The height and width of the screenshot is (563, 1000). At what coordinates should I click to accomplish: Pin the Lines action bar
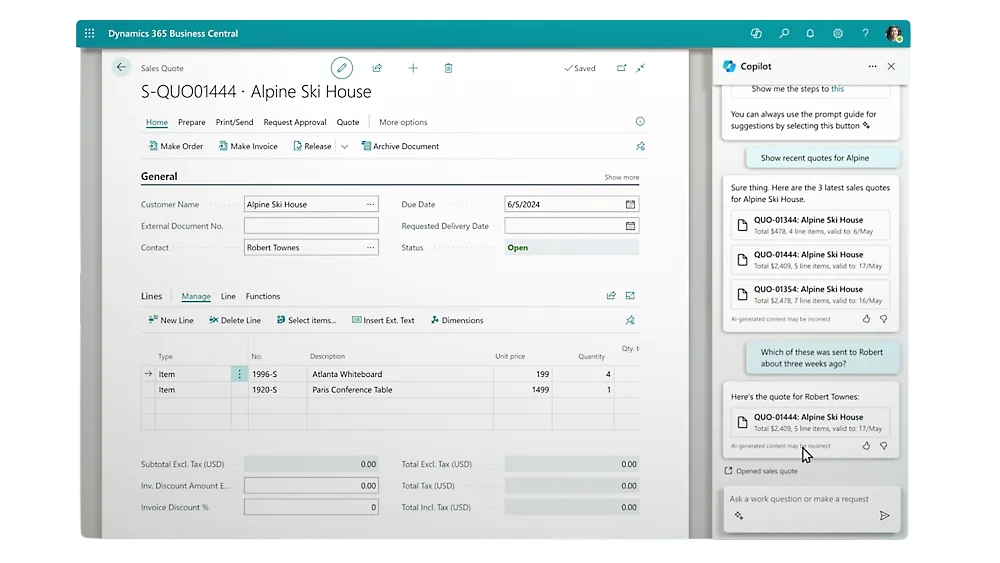(x=630, y=320)
